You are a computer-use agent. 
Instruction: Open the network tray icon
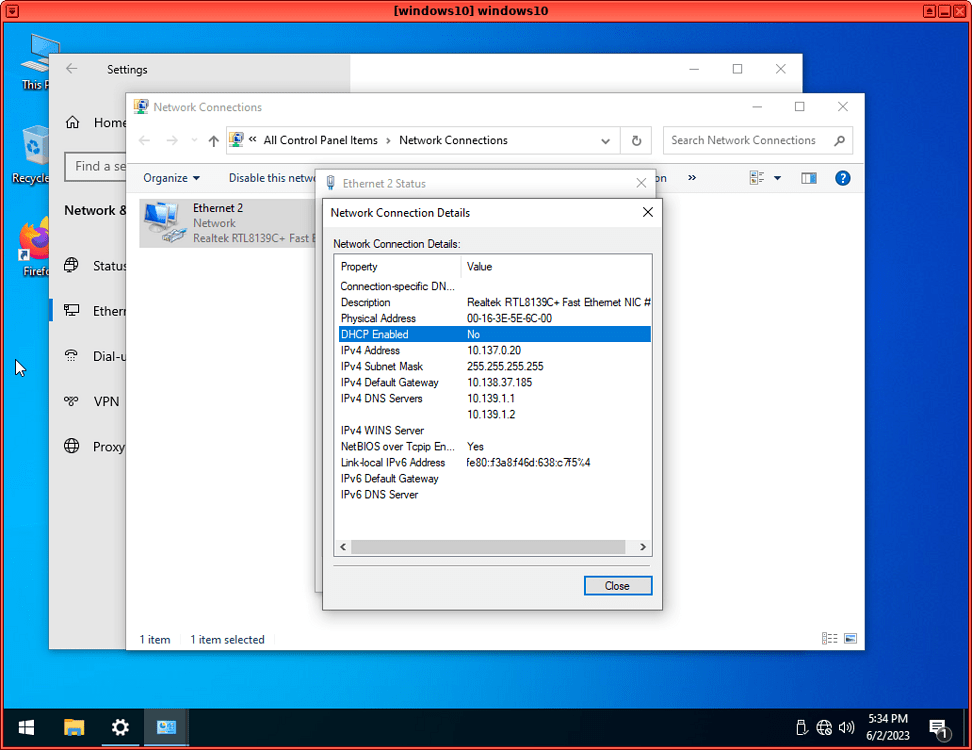tap(824, 728)
